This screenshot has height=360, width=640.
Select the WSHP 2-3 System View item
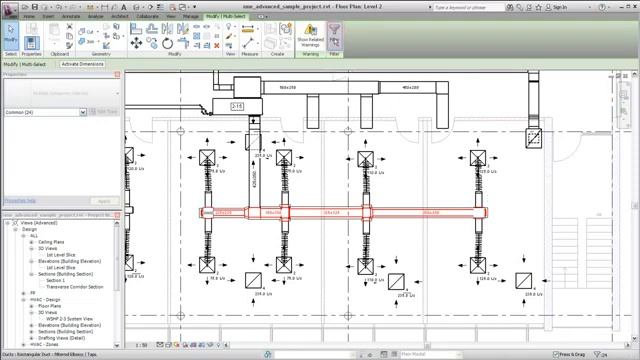pos(69,319)
